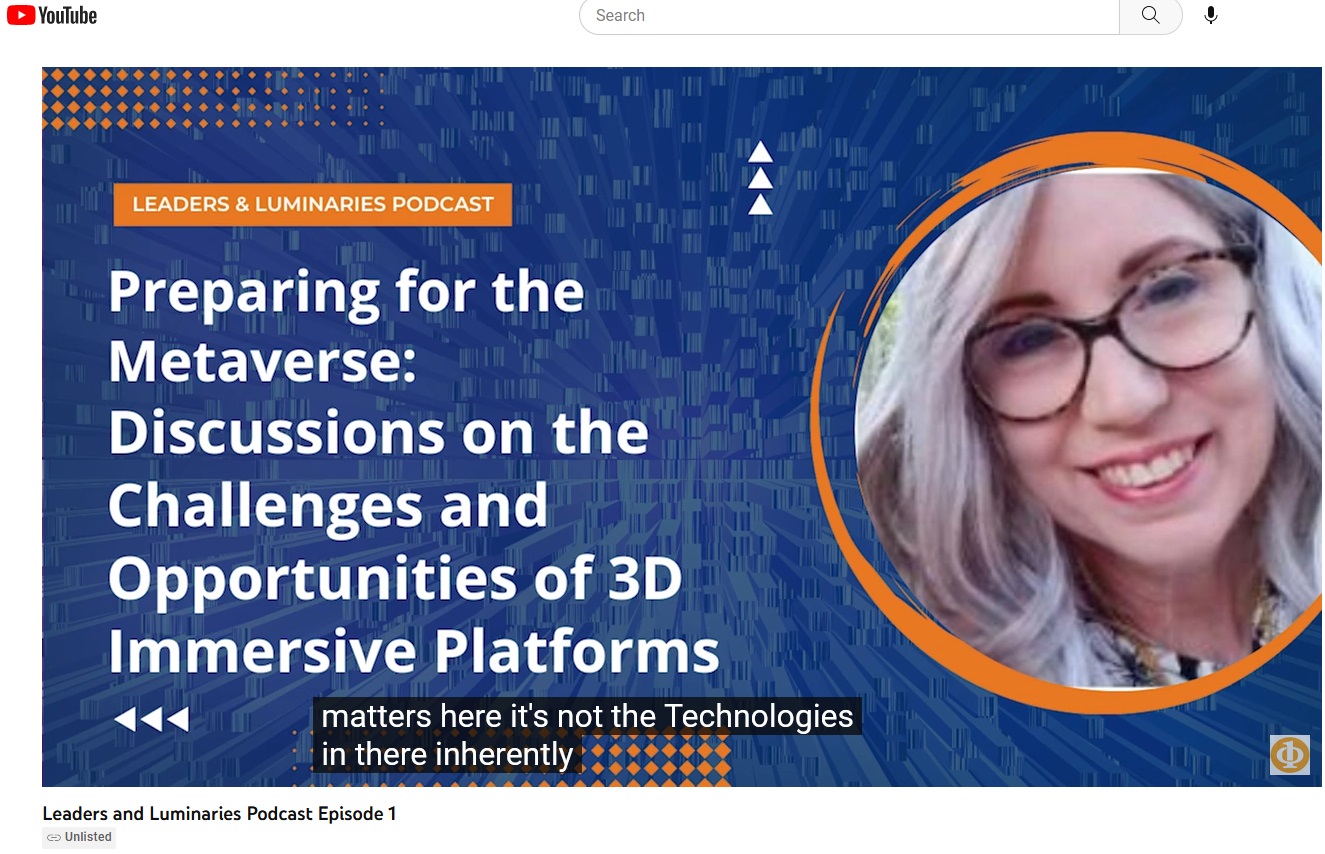
Task: Open the channel watermark in video corner
Action: tap(1289, 755)
